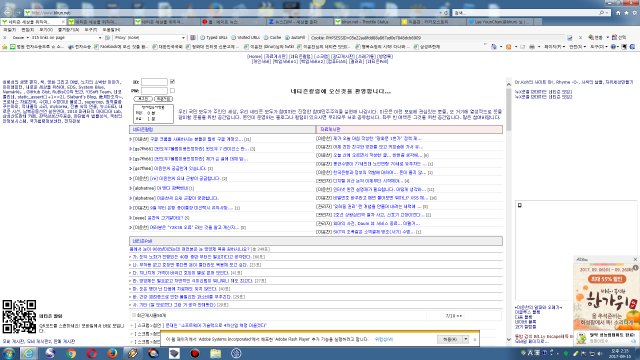640x360 pixels.
Task: Click the Allow button on the notification bar
Action: (x=450, y=339)
